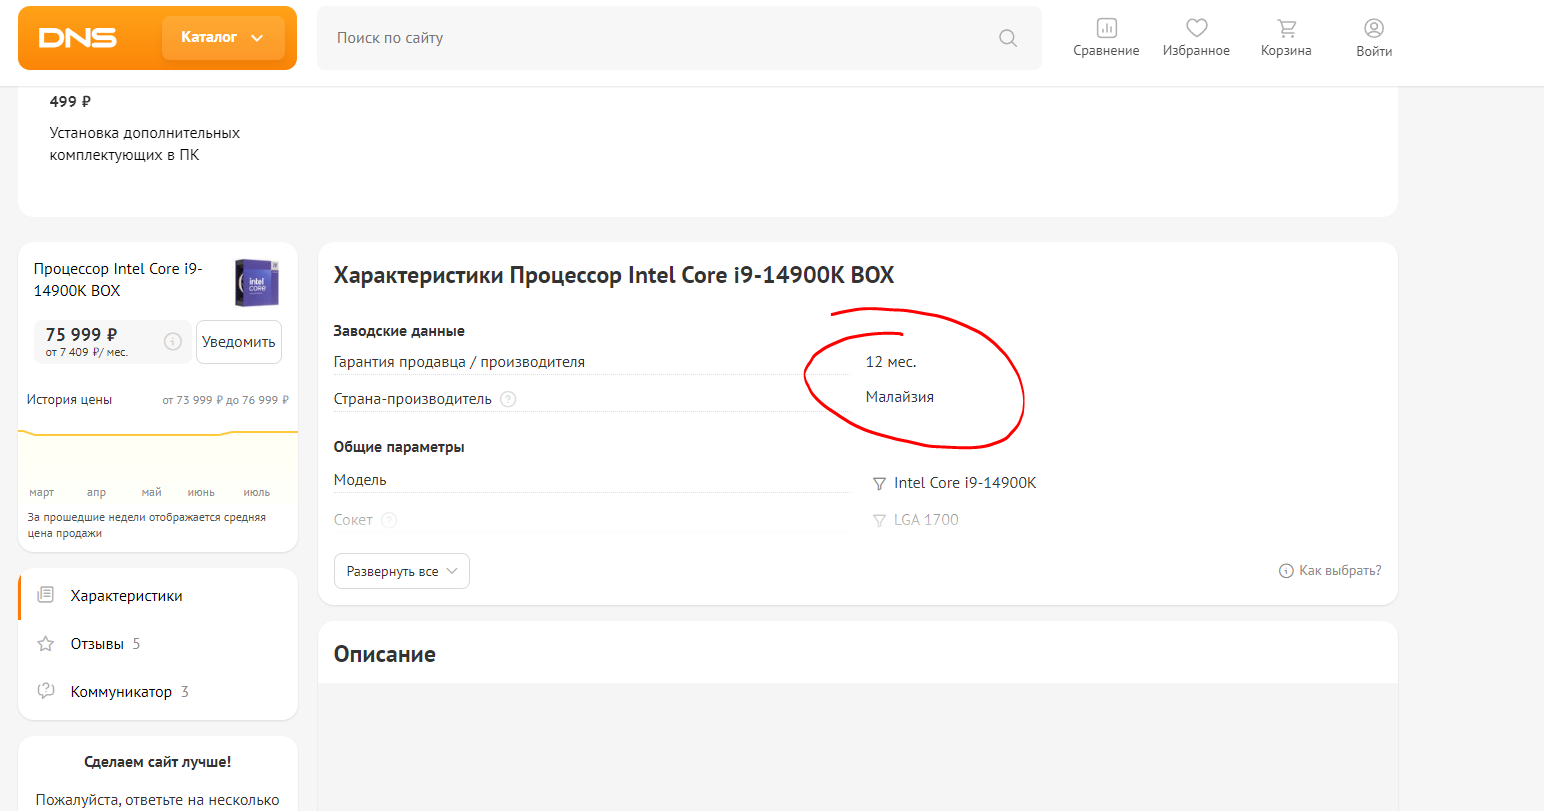The image size is (1544, 811).
Task: Click the 499 ₽ service price
Action: coord(70,101)
